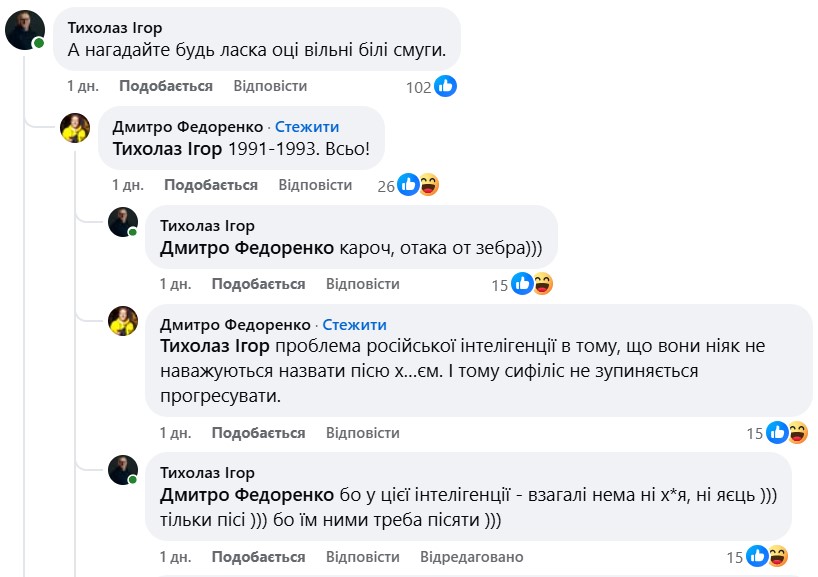Open Дмитро Федоренко's avatar on 1991-1993 reply

[76, 129]
